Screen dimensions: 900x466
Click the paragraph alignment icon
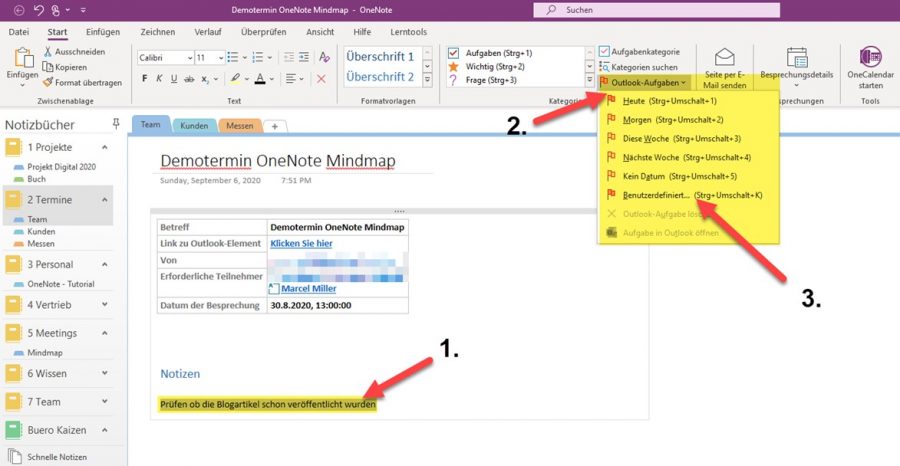[291, 79]
